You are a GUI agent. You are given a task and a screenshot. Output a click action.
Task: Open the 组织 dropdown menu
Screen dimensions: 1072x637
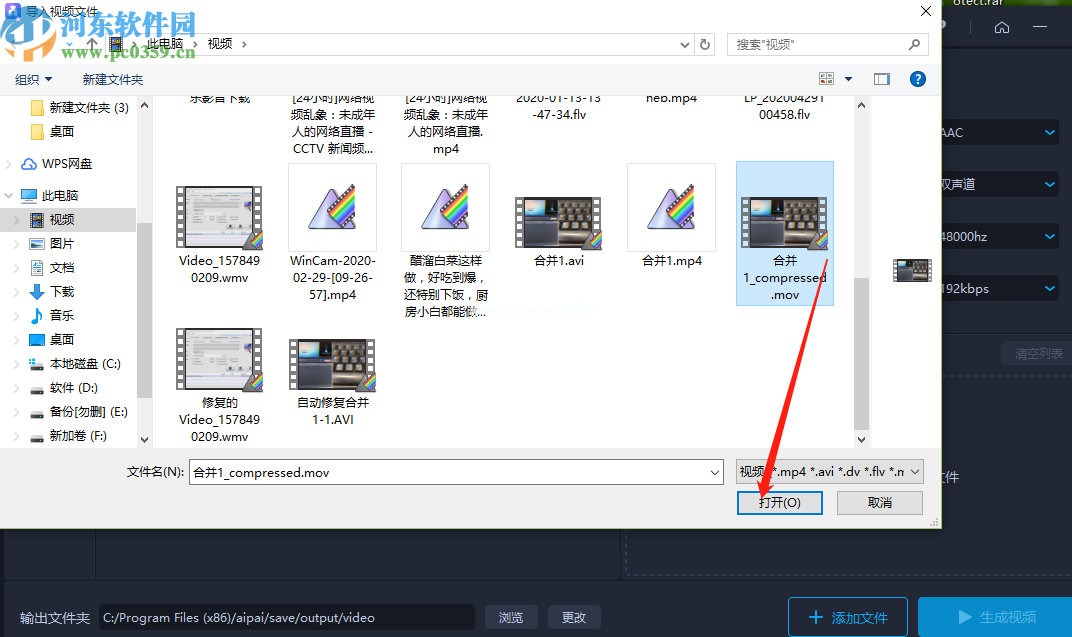click(x=34, y=79)
